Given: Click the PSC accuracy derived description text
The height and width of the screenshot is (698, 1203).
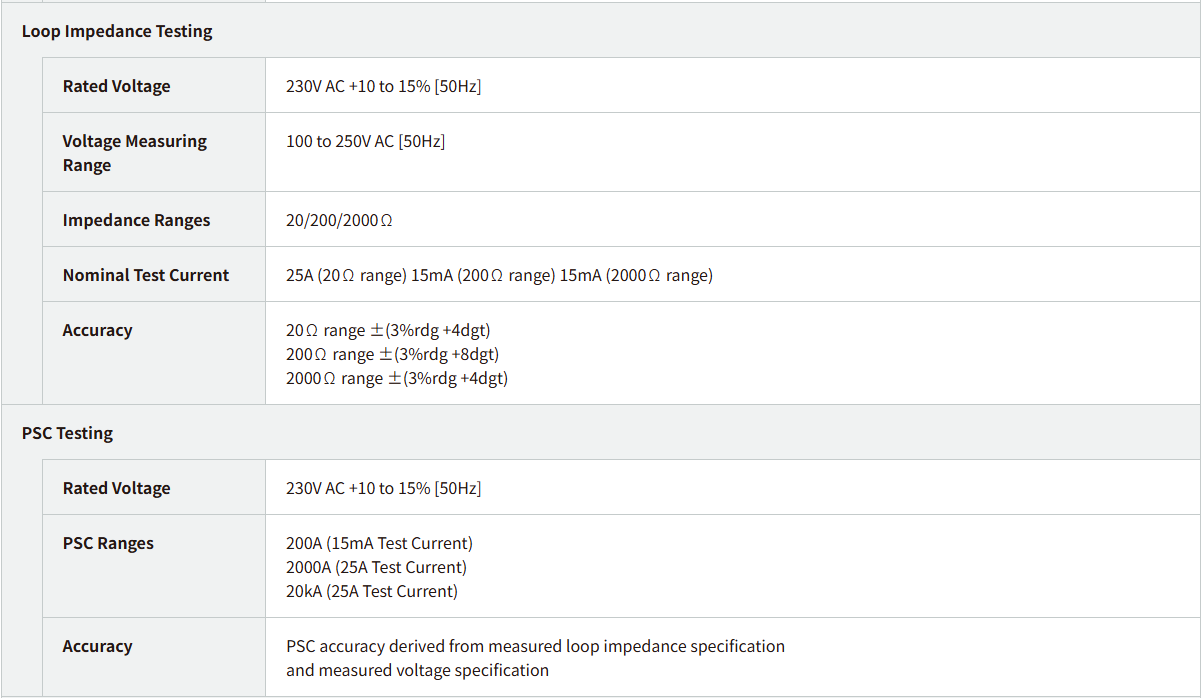Looking at the screenshot, I should click(535, 646).
